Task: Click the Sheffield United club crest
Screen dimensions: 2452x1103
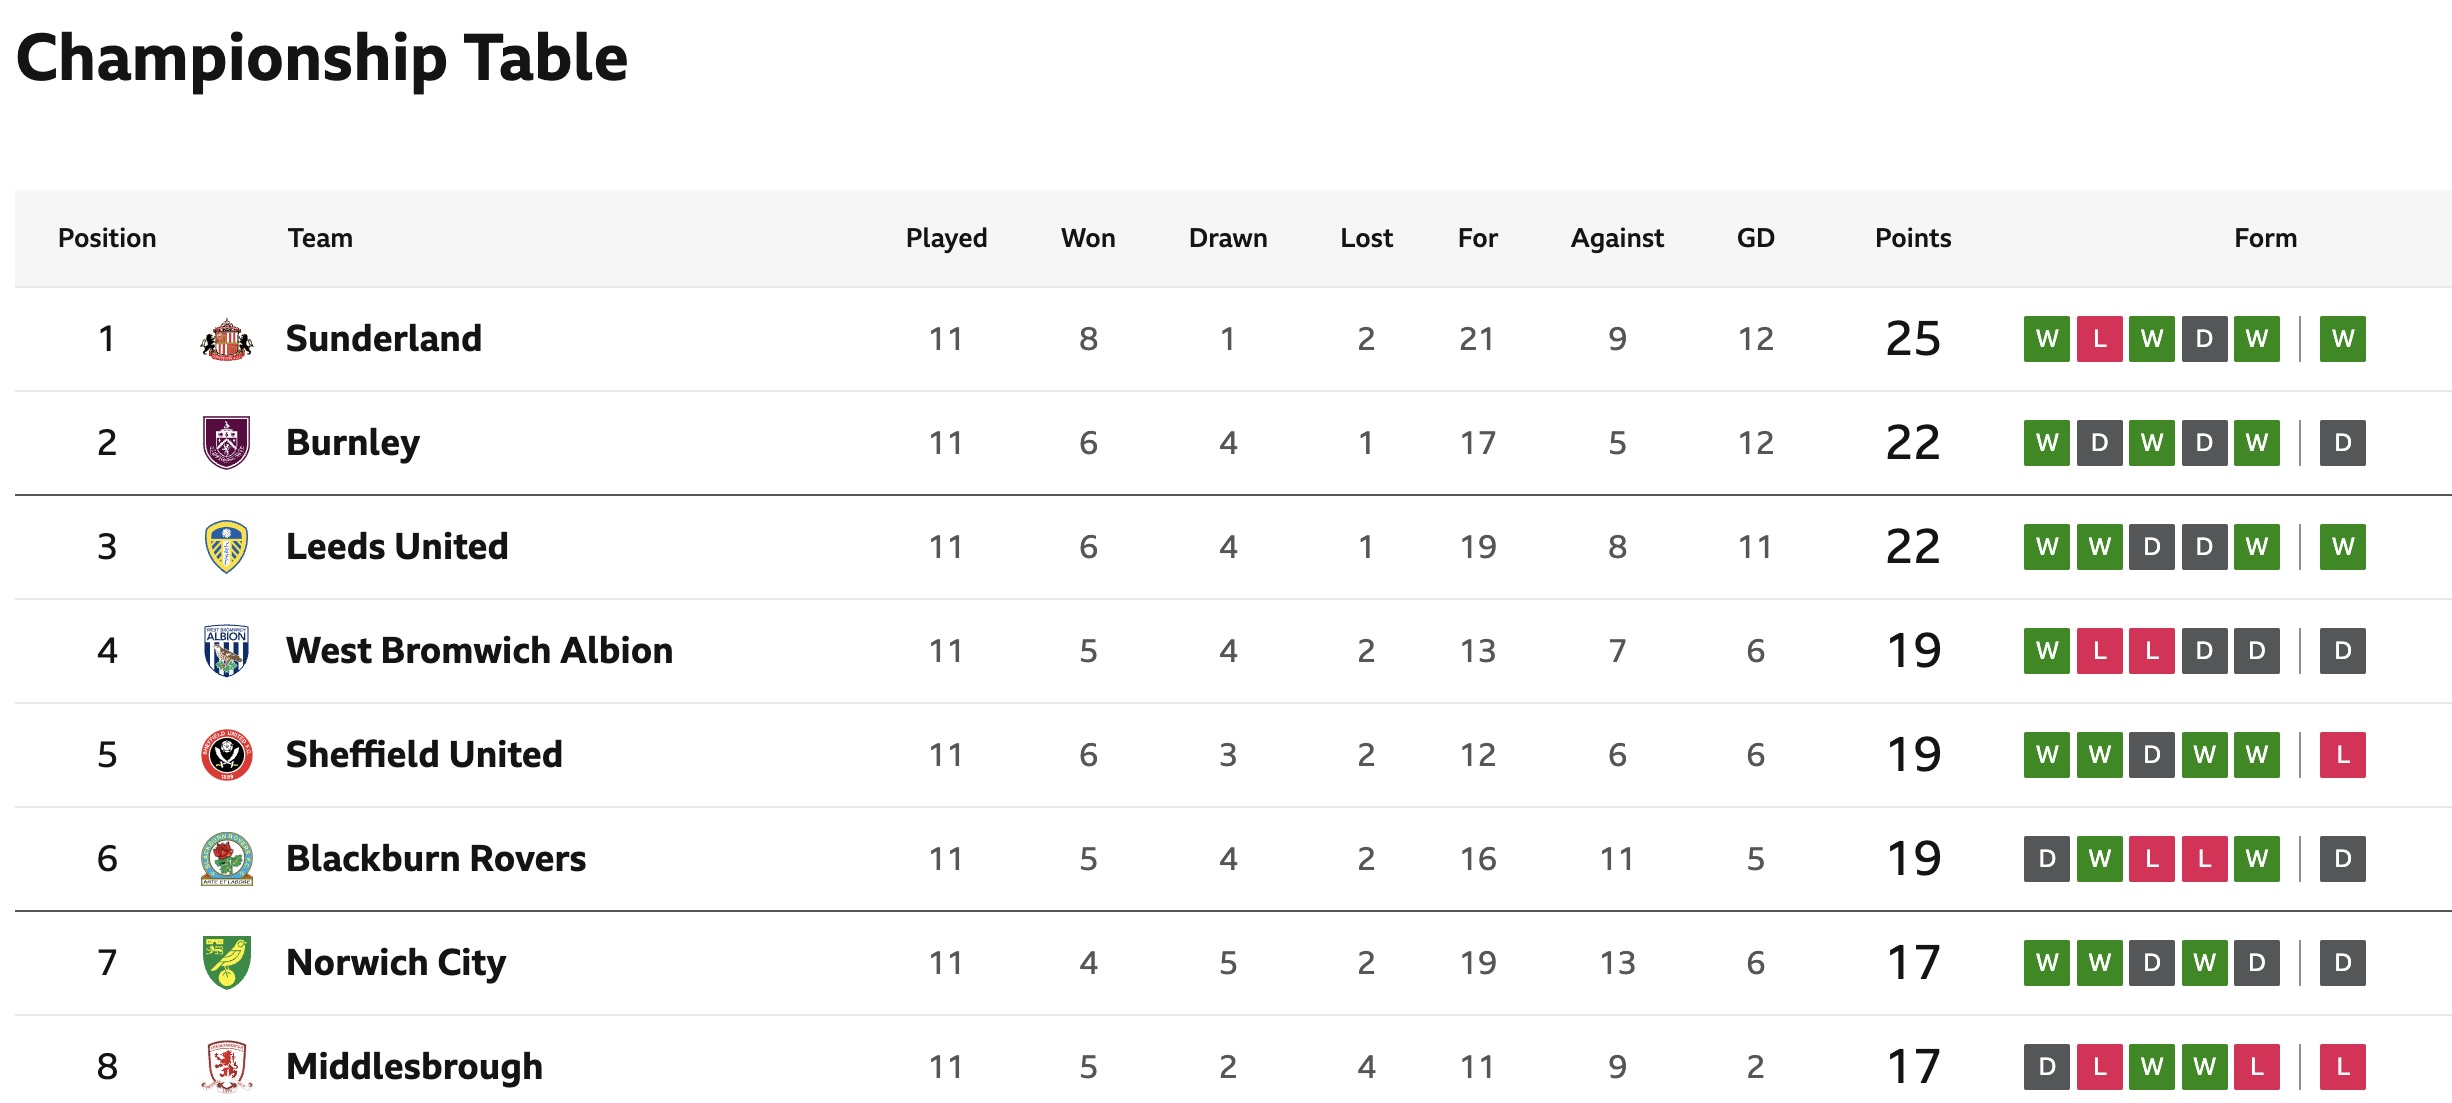Action: 227,755
